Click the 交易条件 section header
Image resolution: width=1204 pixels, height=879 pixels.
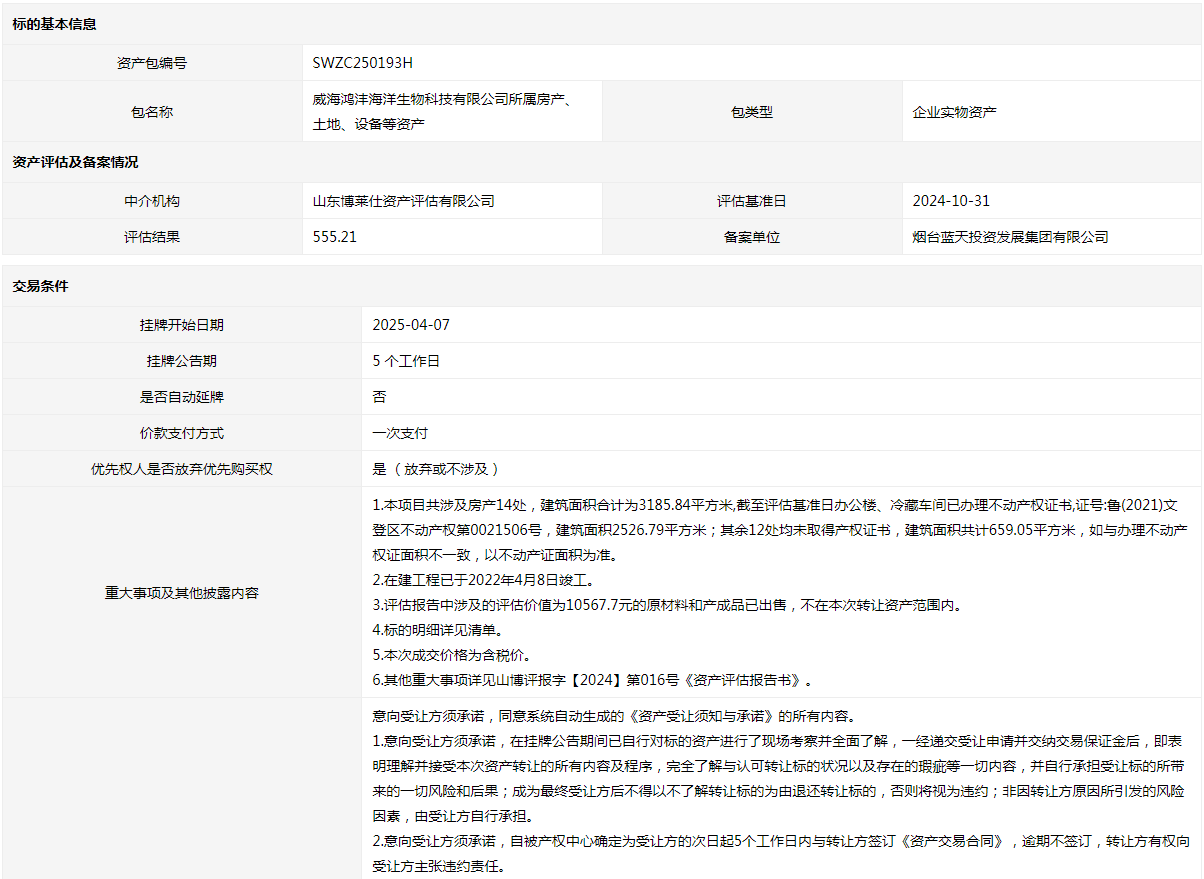point(41,286)
